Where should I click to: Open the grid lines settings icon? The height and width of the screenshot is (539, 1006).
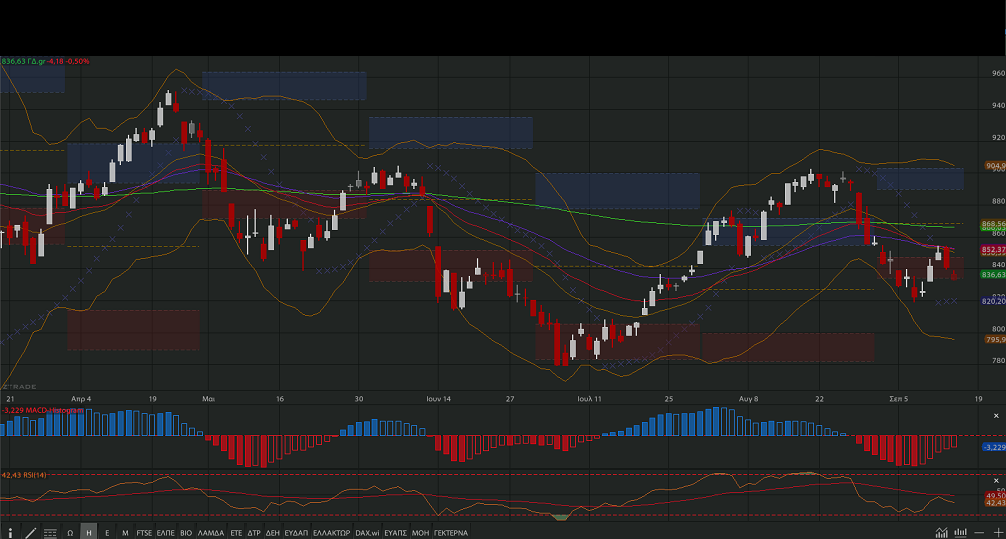tap(50, 533)
